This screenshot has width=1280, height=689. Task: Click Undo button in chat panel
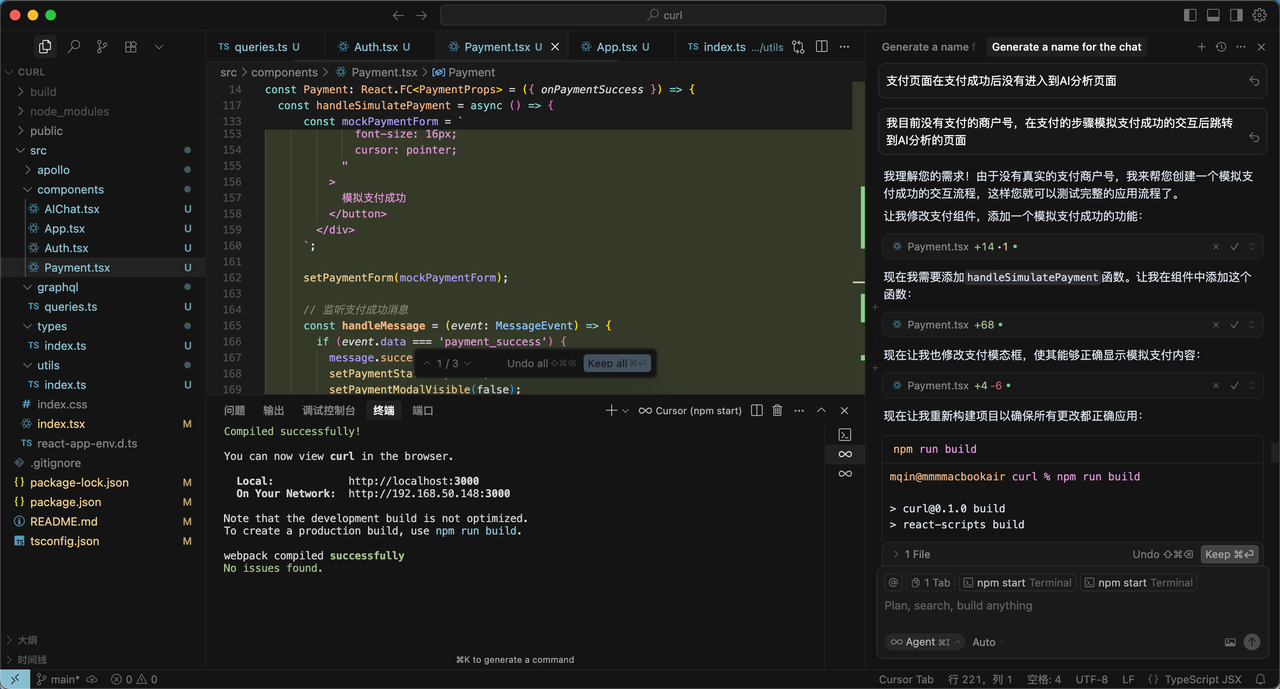[x=1163, y=554]
